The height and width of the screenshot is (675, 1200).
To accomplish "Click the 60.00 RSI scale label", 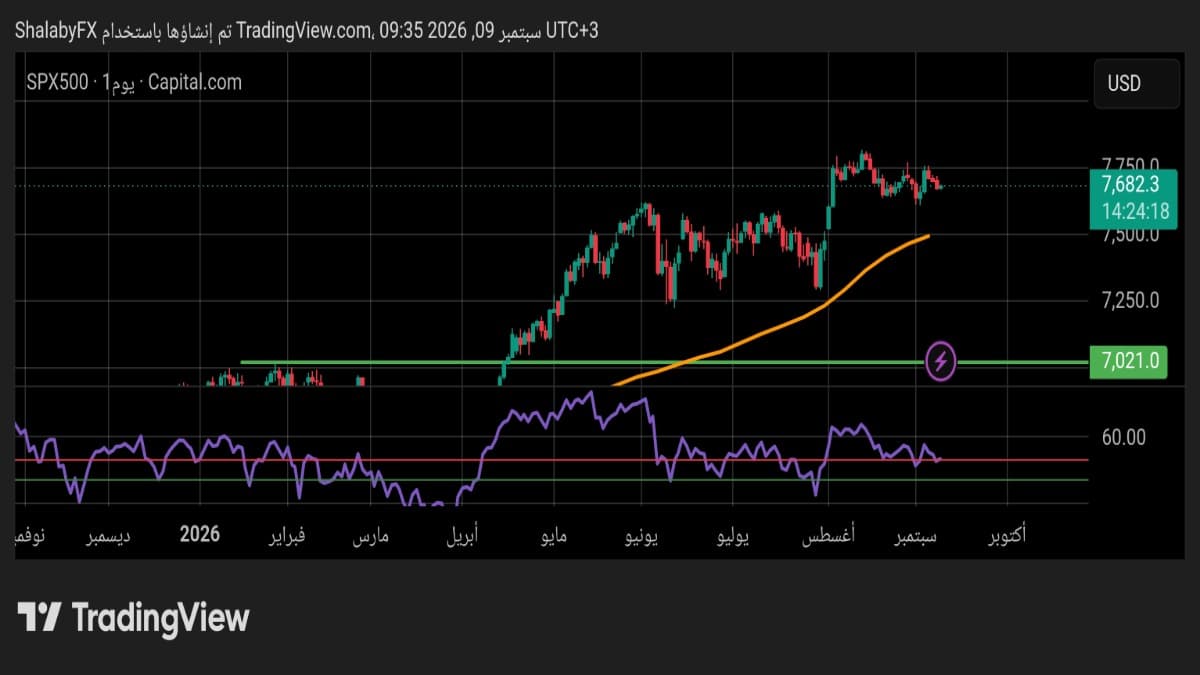I will (x=1123, y=437).
